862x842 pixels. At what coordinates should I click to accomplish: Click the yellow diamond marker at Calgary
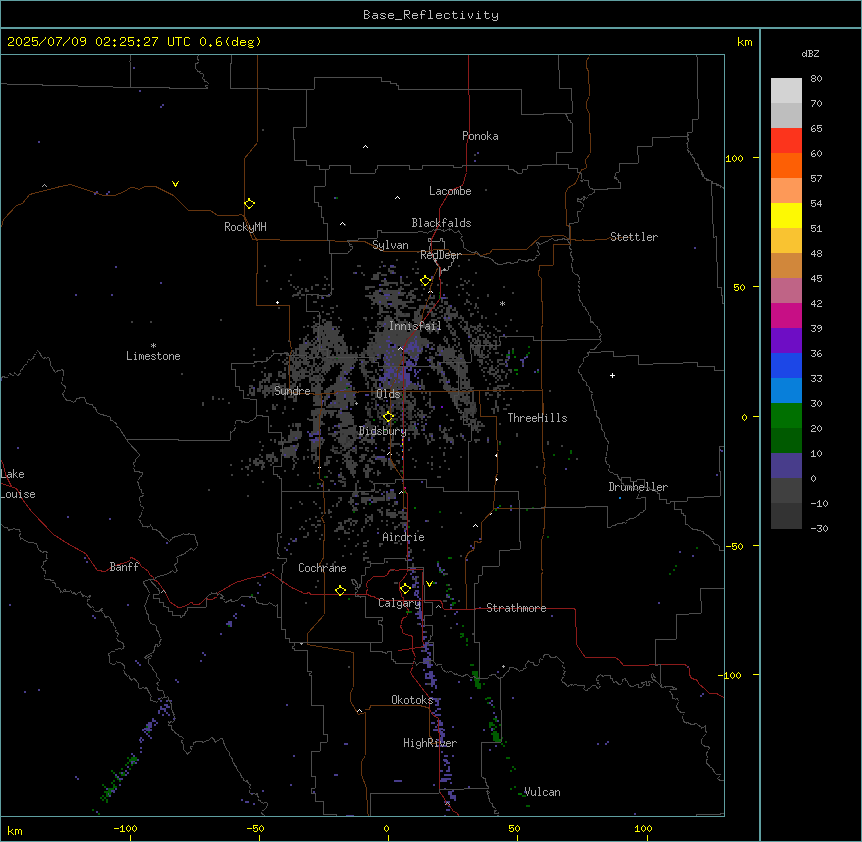click(x=405, y=589)
